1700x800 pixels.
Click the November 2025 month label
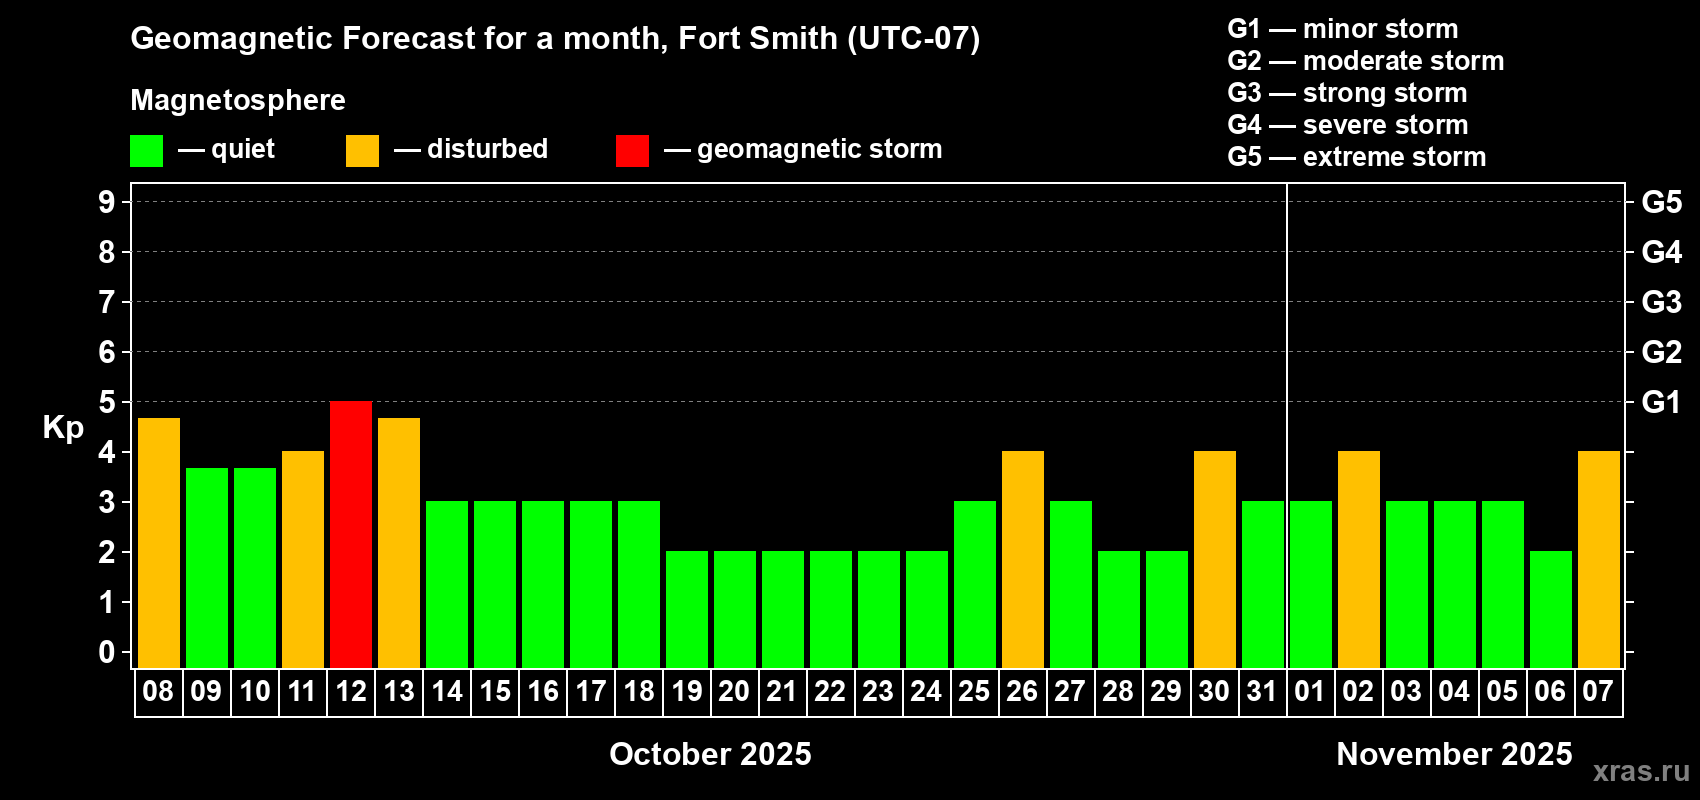coord(1454,754)
